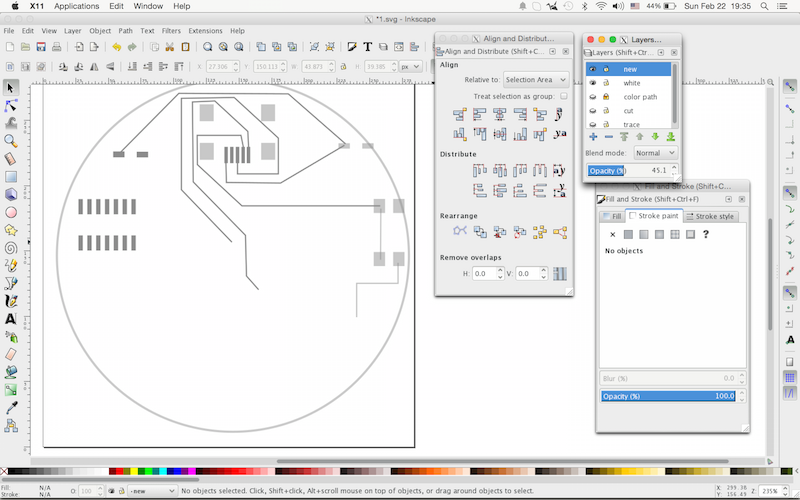Open the Path menu
The width and height of the screenshot is (800, 500).
pyautogui.click(x=126, y=31)
